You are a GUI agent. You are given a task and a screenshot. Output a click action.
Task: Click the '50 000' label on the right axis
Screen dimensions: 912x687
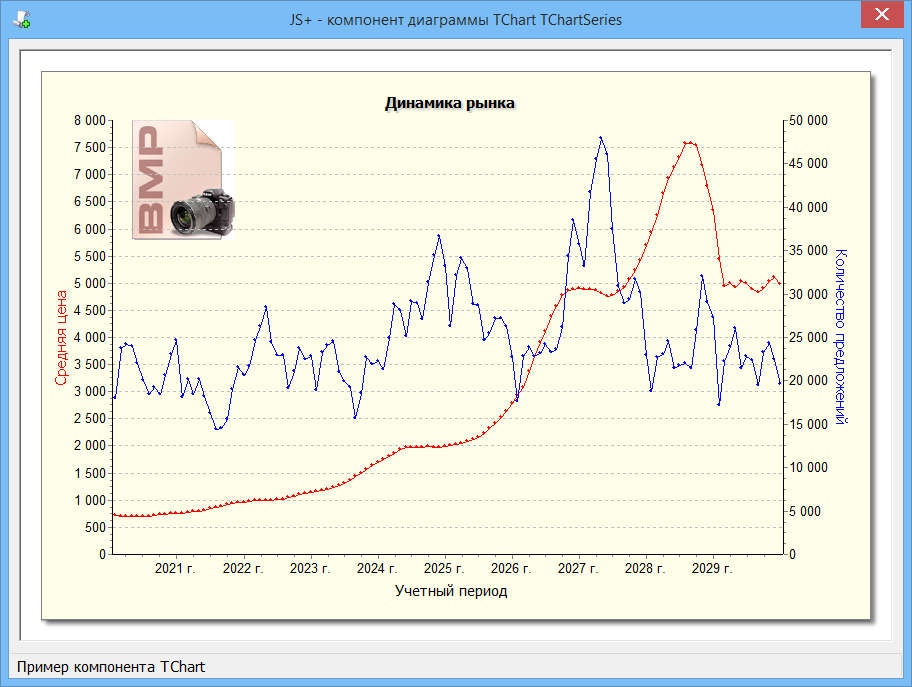point(808,120)
